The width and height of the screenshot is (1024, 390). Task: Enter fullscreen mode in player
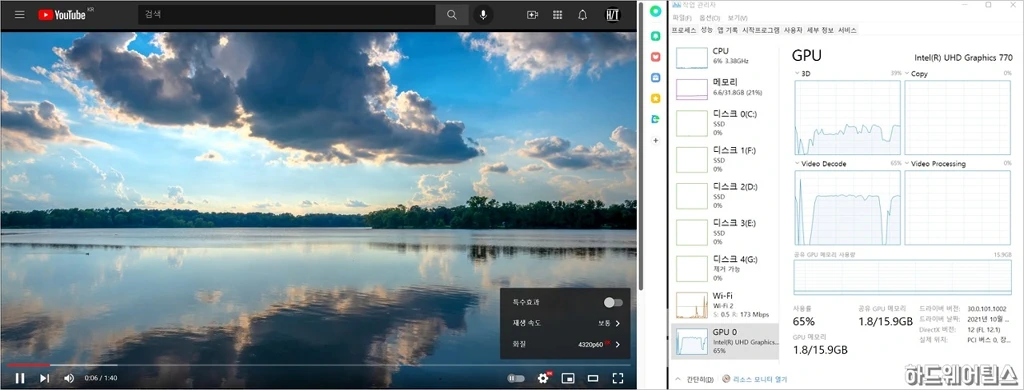pyautogui.click(x=618, y=378)
